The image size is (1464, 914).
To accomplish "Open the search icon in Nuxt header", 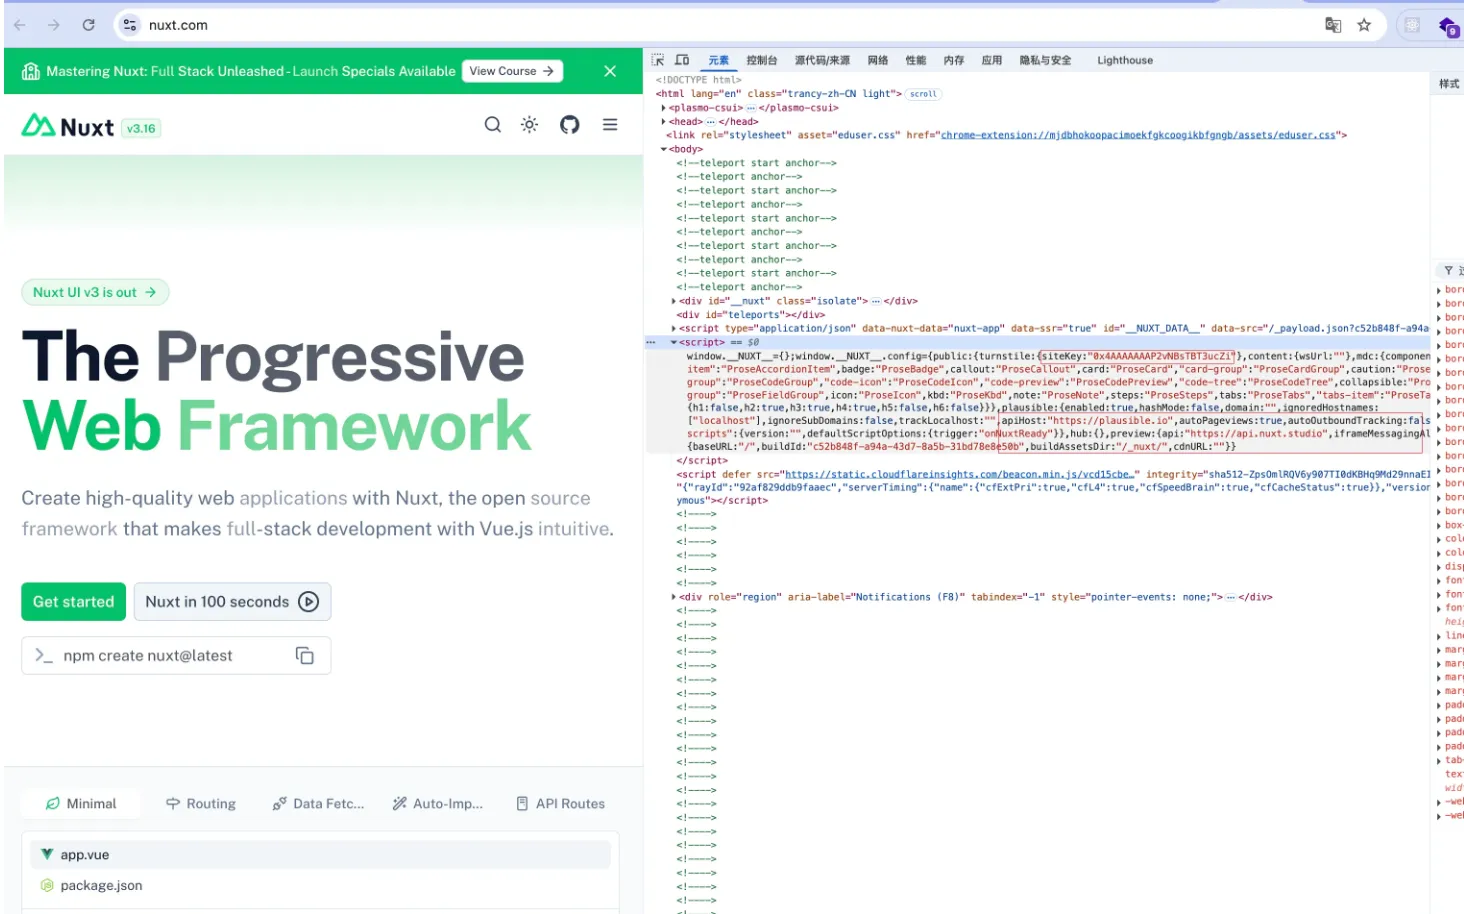I will pos(493,125).
